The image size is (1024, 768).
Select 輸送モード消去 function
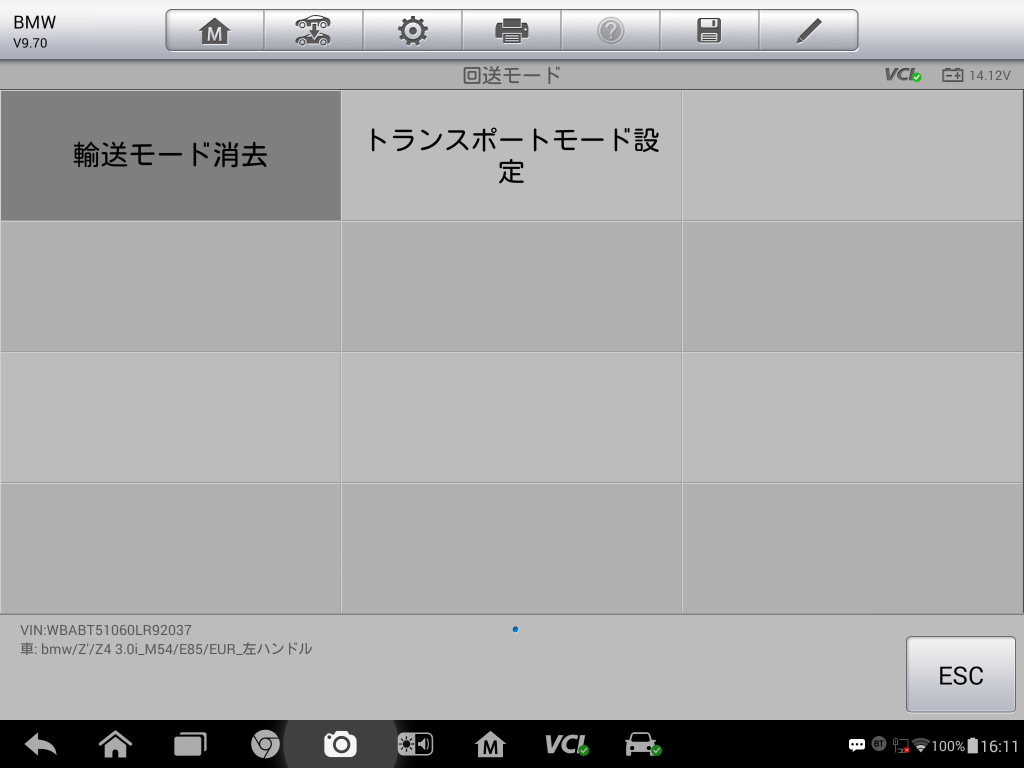[x=170, y=155]
